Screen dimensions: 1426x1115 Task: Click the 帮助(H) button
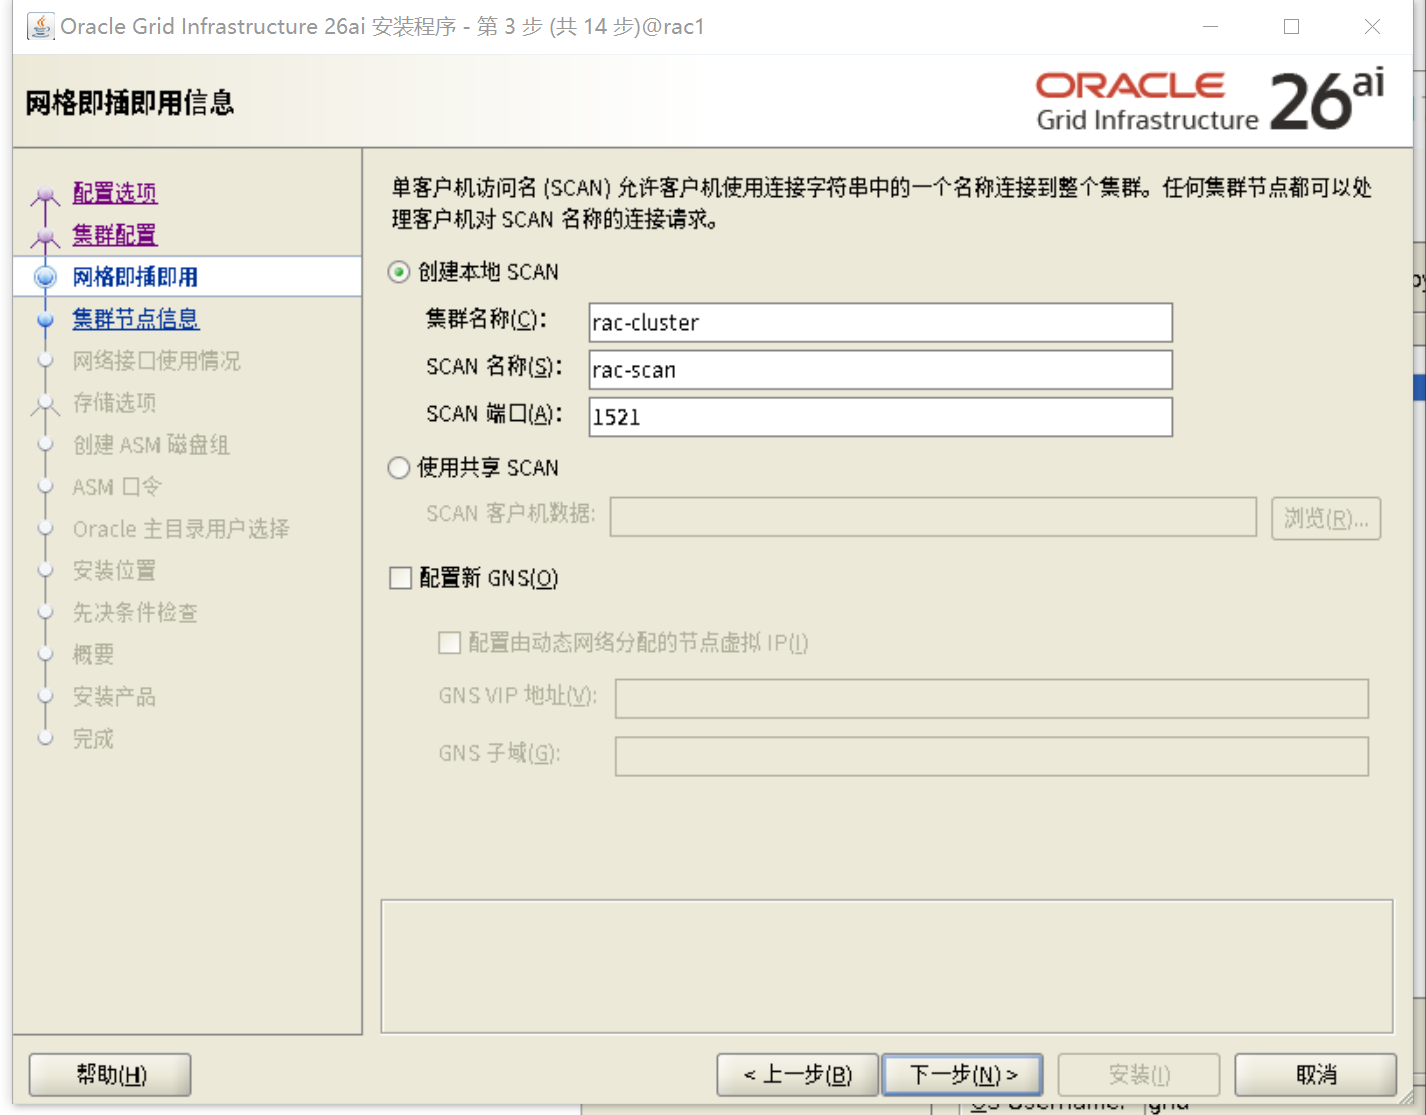click(110, 1075)
